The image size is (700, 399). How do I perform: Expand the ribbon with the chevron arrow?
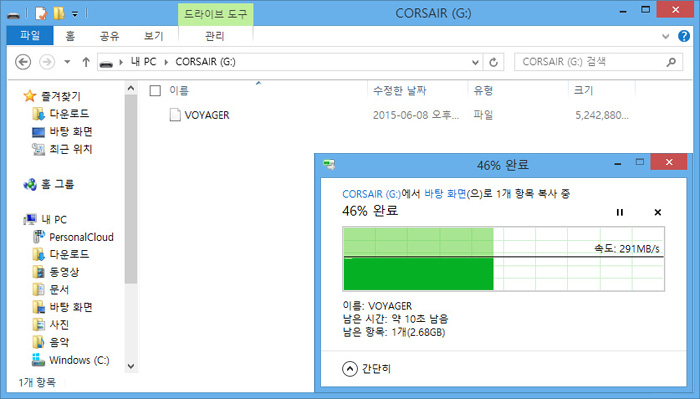[665, 36]
